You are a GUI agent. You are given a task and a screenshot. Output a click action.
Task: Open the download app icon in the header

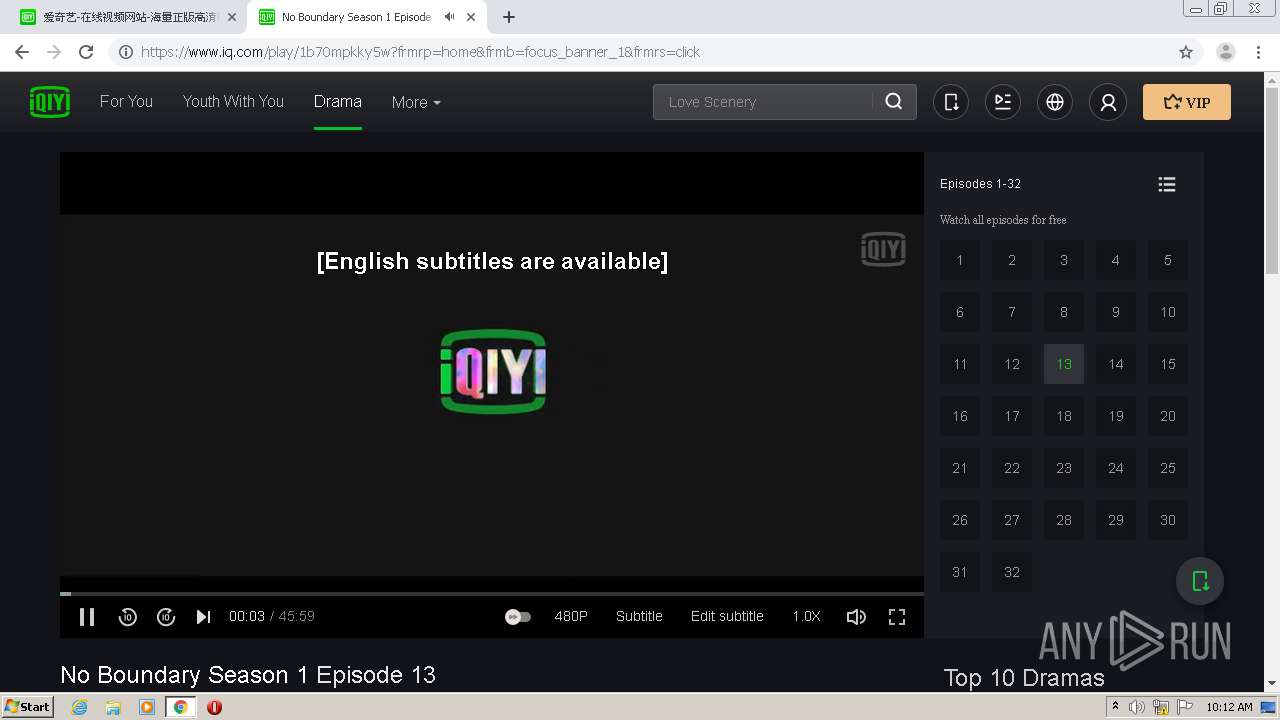click(x=951, y=102)
